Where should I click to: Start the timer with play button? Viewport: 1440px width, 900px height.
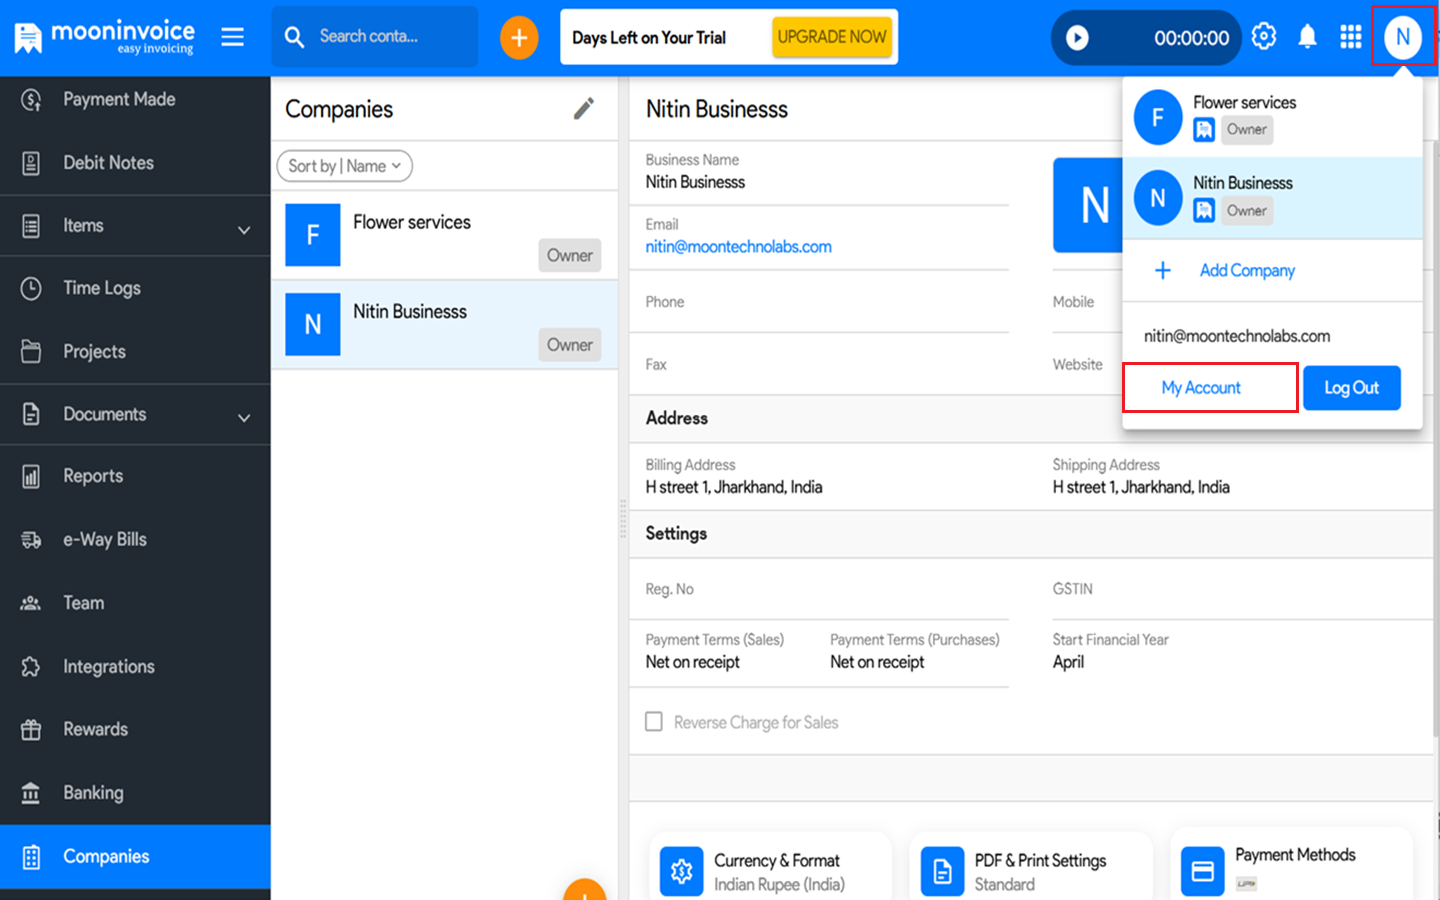coord(1077,38)
